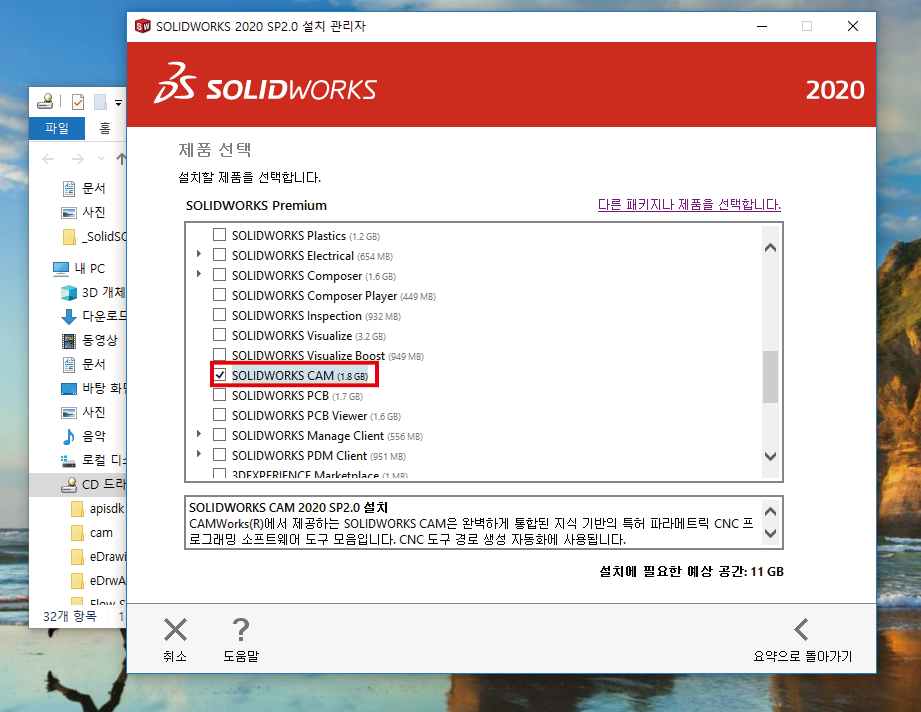Viewport: 921px width, 712px height.
Task: Click Explorer properties checkmark toolbar icon
Action: (x=78, y=102)
